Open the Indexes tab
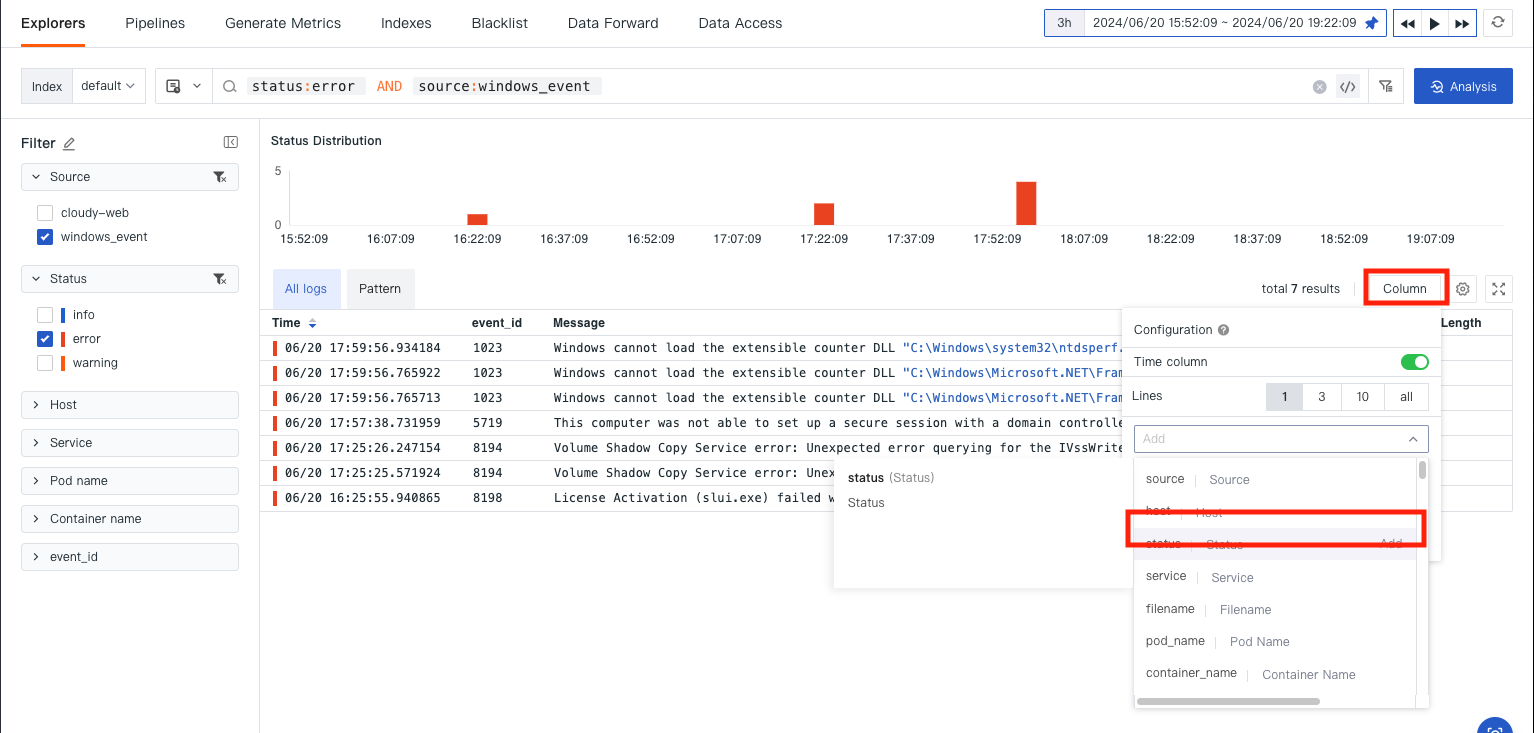 click(406, 23)
